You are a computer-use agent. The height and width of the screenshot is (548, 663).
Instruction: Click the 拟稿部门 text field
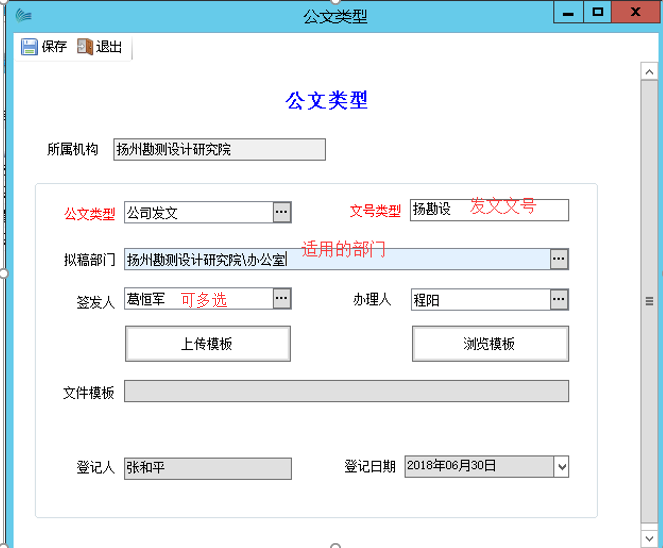336,260
